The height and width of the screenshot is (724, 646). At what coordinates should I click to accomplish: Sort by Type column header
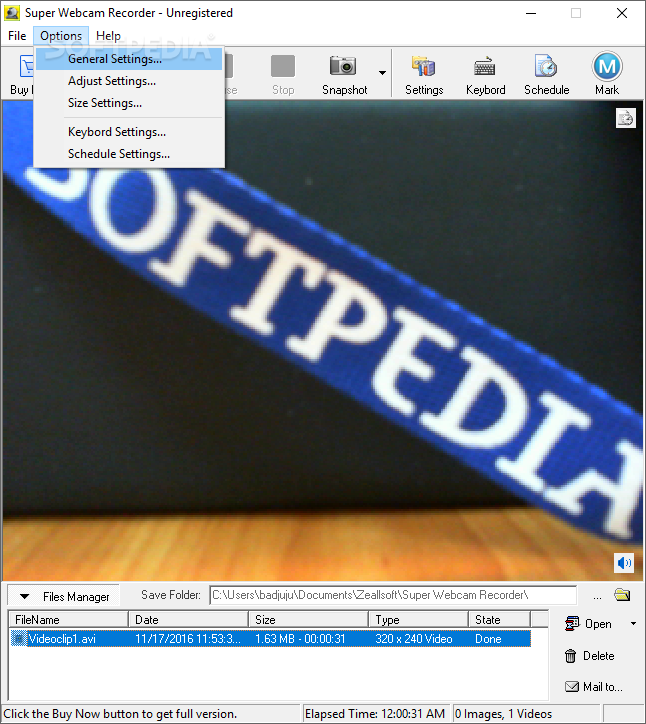[x=418, y=620]
